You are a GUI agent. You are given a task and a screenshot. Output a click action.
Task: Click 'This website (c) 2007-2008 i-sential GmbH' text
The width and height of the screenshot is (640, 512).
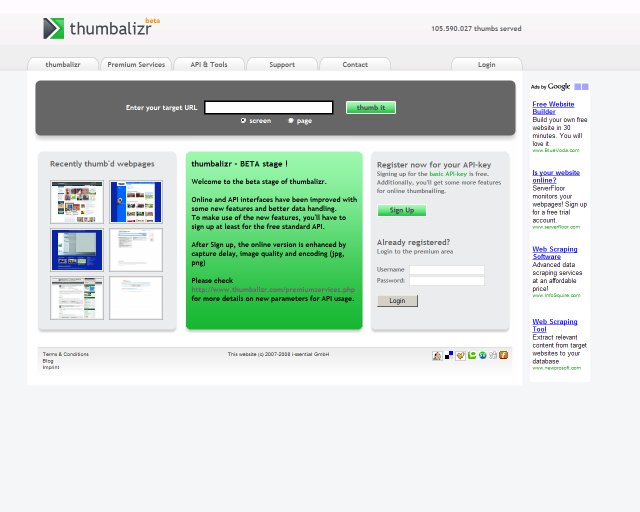point(278,354)
